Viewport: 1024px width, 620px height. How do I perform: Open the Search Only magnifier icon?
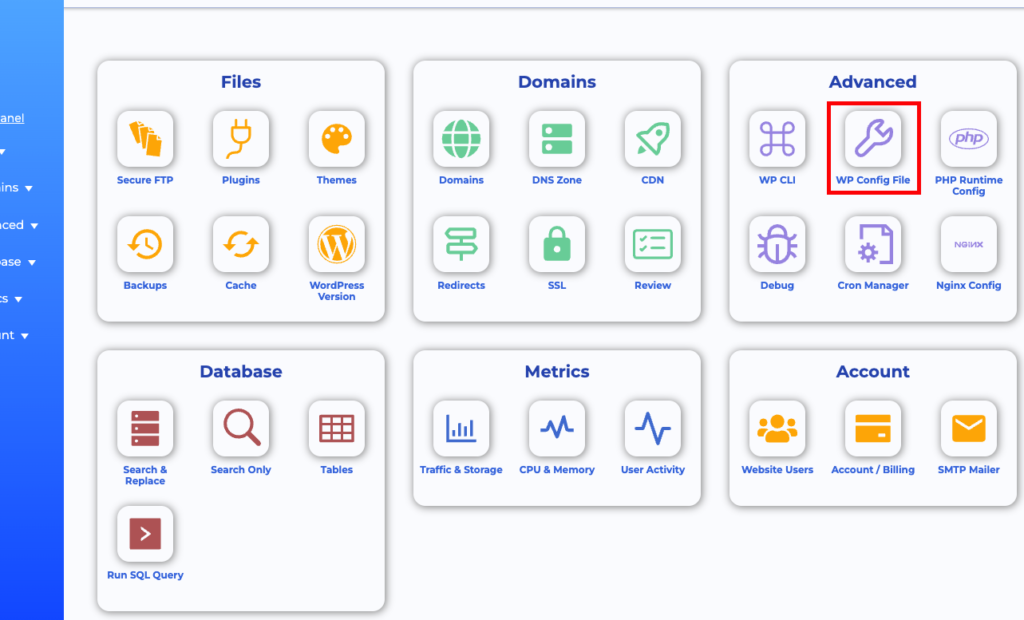240,429
